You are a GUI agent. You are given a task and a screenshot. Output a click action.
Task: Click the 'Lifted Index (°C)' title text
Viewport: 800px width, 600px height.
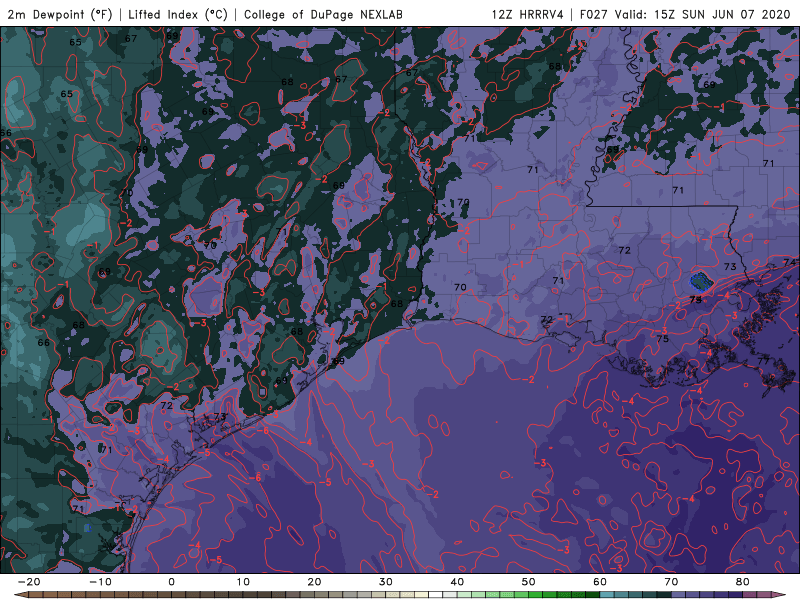click(x=178, y=14)
